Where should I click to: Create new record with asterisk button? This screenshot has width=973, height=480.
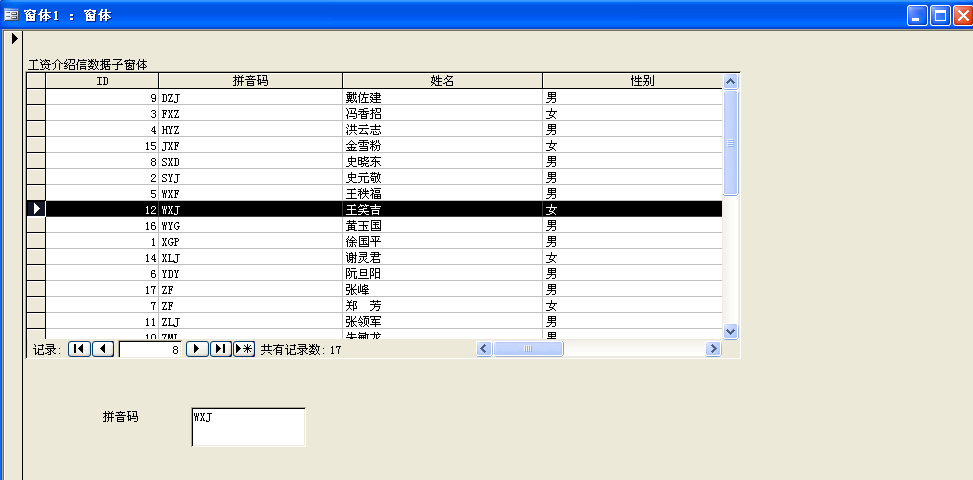pos(244,349)
